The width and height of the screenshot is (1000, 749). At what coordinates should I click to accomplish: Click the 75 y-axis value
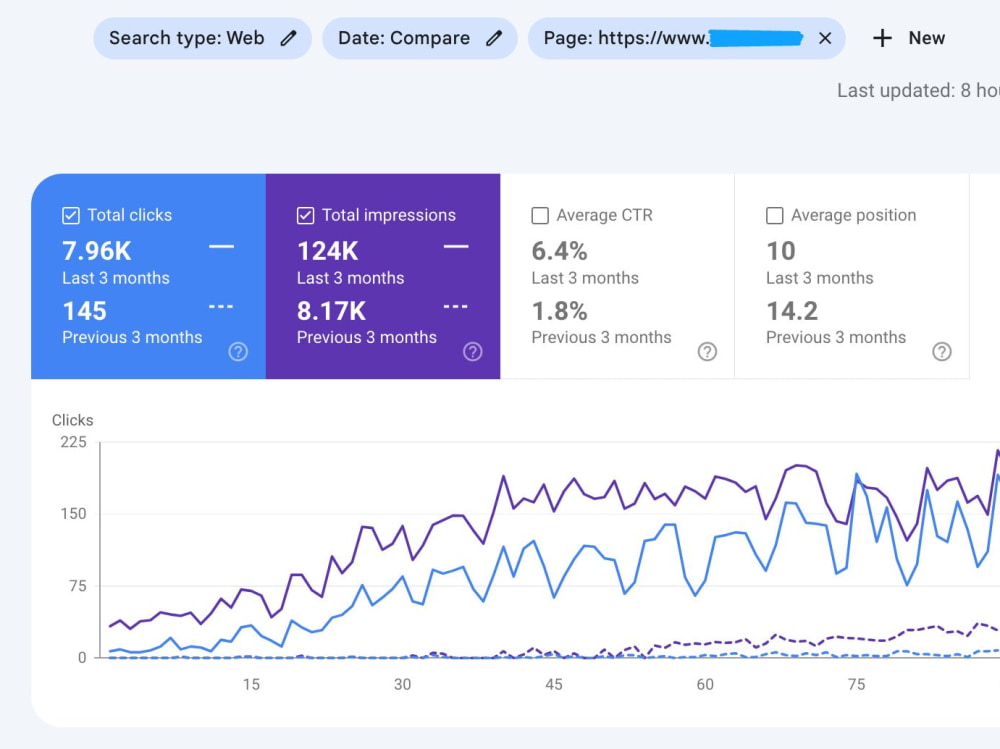click(78, 586)
